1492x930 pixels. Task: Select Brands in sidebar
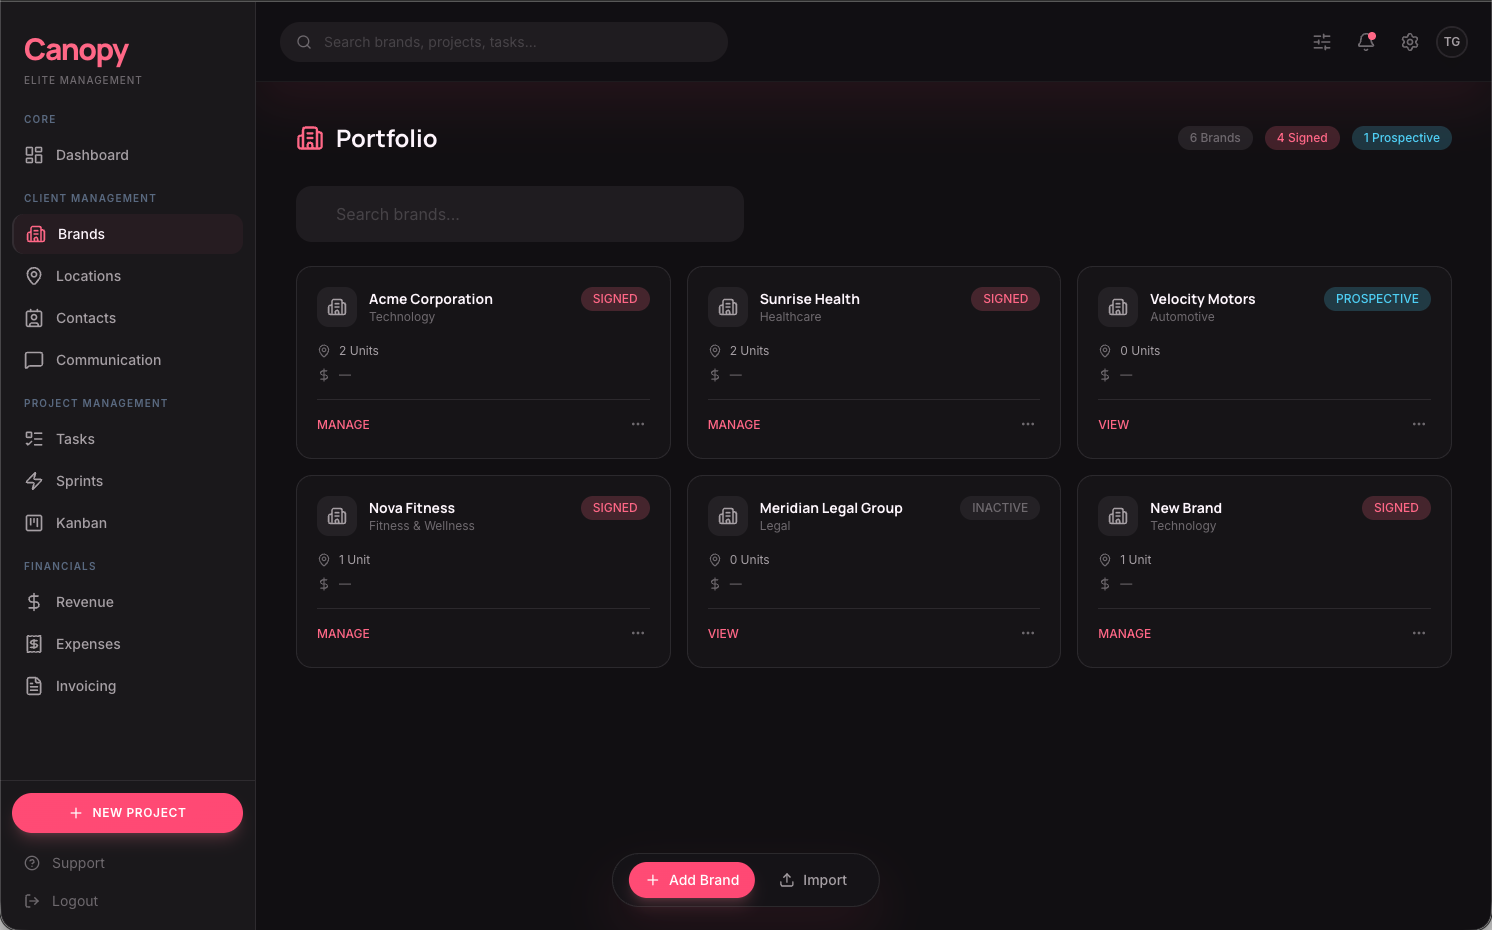pos(127,234)
